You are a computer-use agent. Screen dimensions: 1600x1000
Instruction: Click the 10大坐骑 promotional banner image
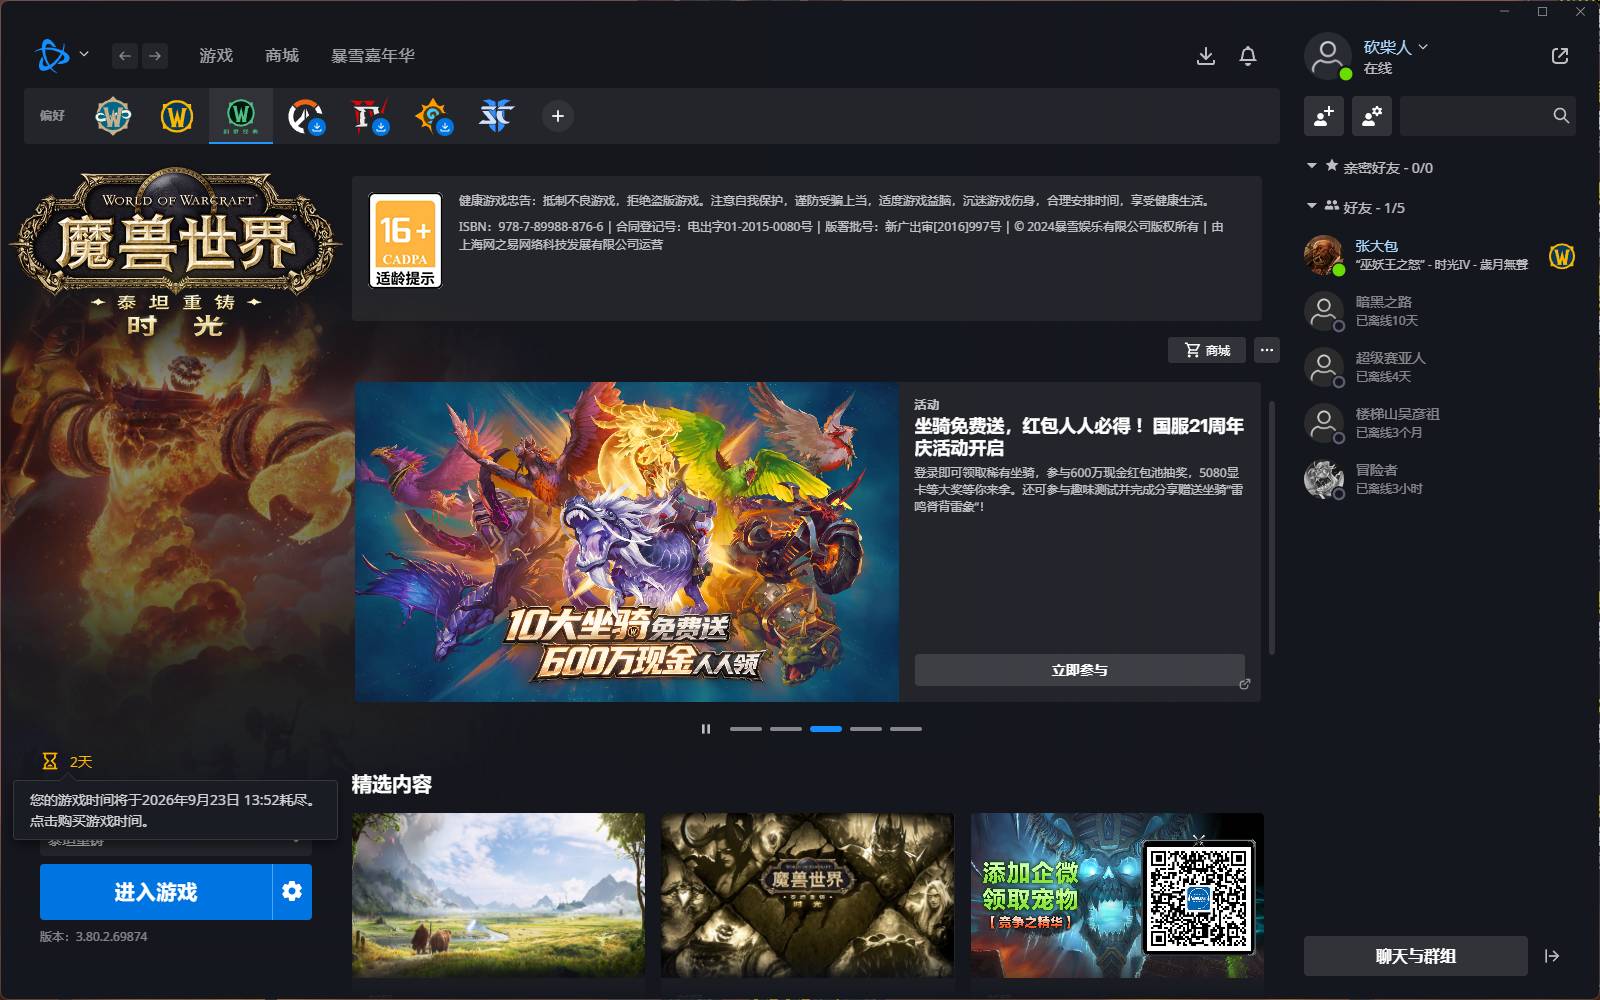point(627,541)
